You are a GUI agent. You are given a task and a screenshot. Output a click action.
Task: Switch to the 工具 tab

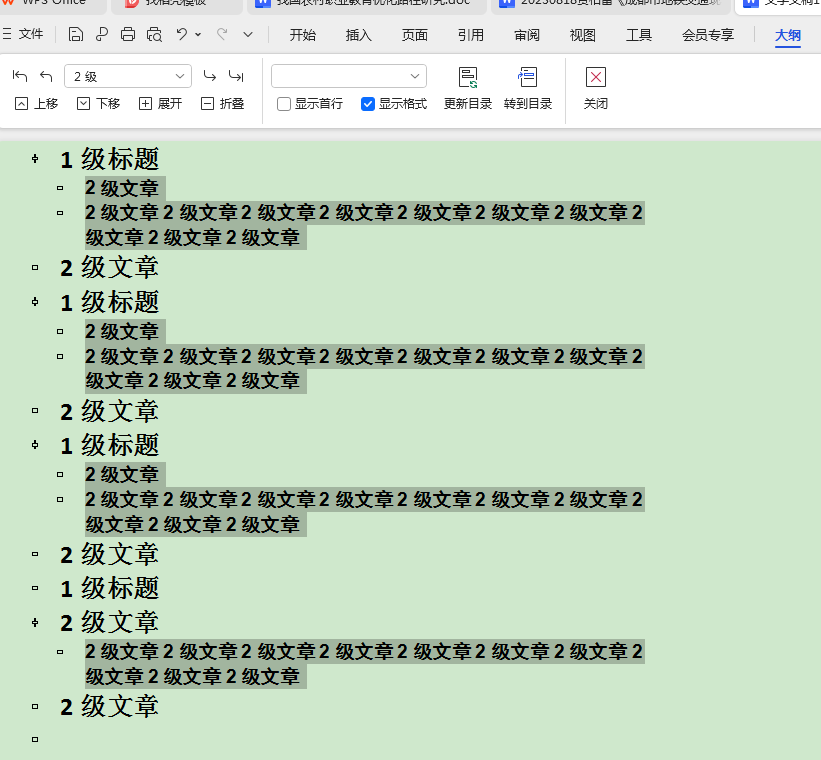coord(639,35)
